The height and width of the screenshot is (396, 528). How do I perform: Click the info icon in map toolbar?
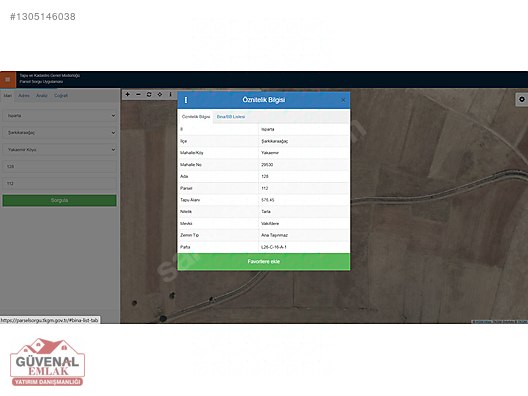point(170,95)
